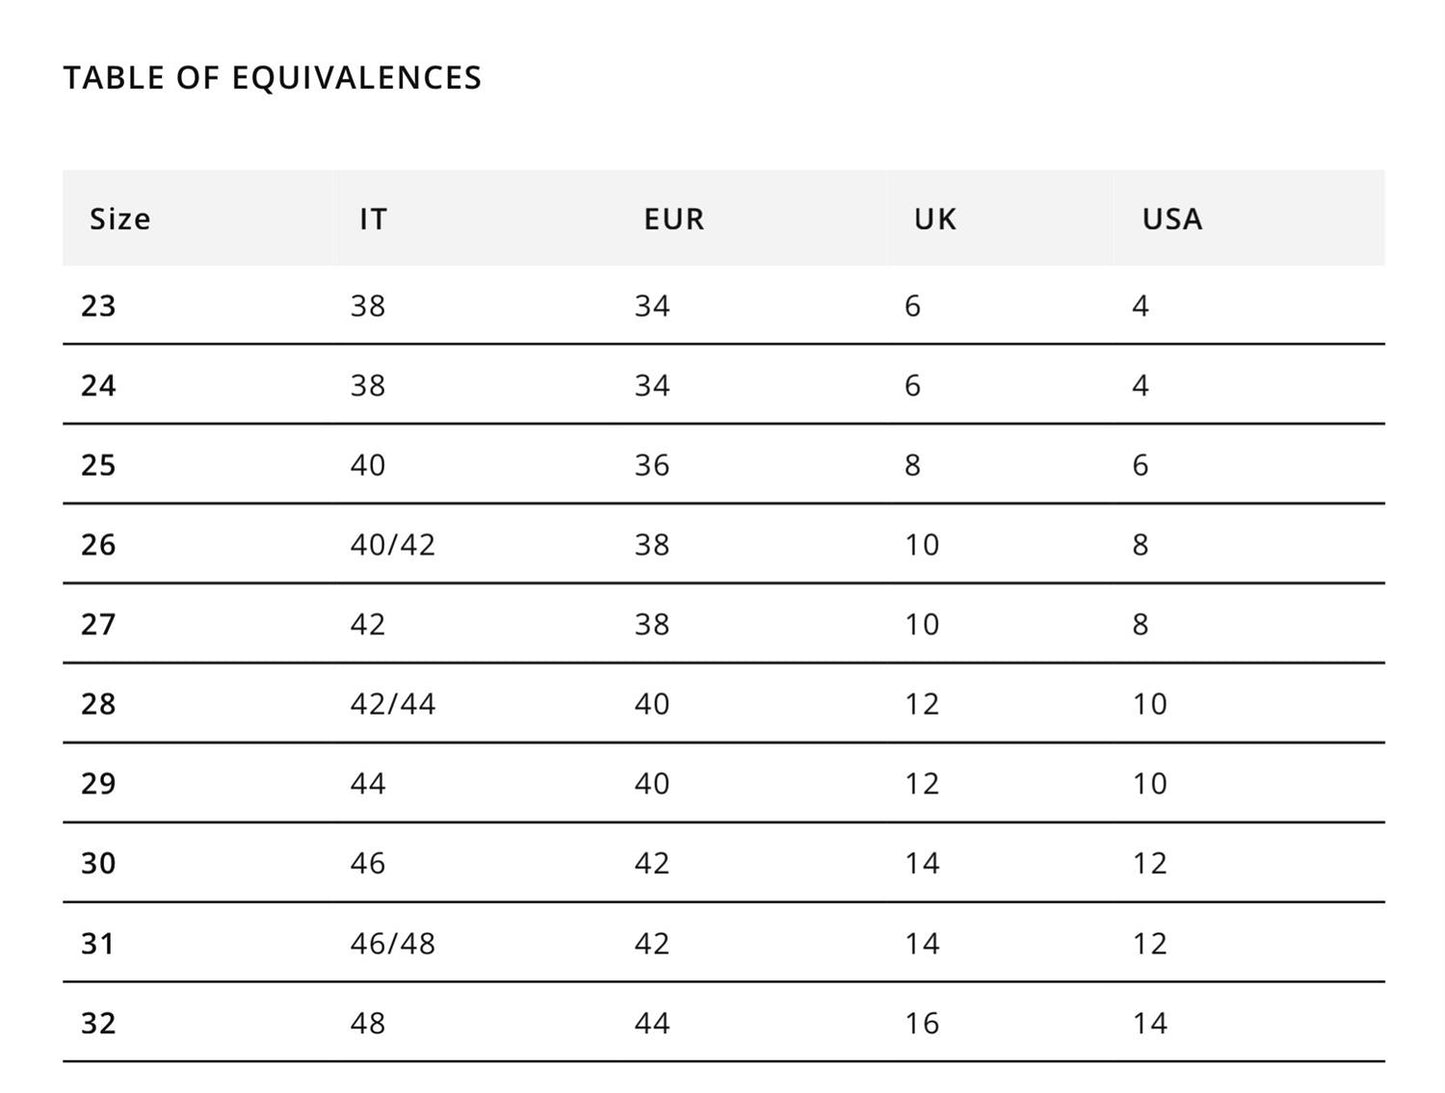1445x1093 pixels.
Task: Select size 30 row label
Action: coord(98,863)
